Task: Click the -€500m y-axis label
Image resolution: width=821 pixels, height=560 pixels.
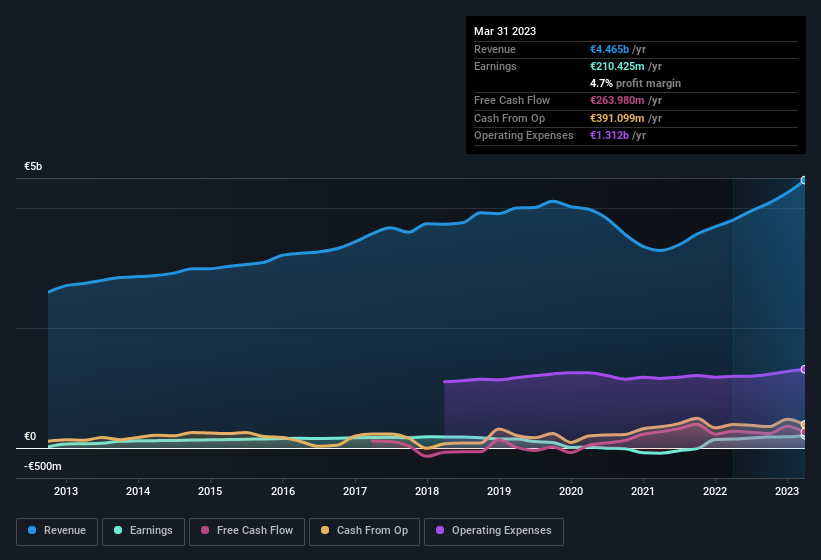Action: coord(43,466)
